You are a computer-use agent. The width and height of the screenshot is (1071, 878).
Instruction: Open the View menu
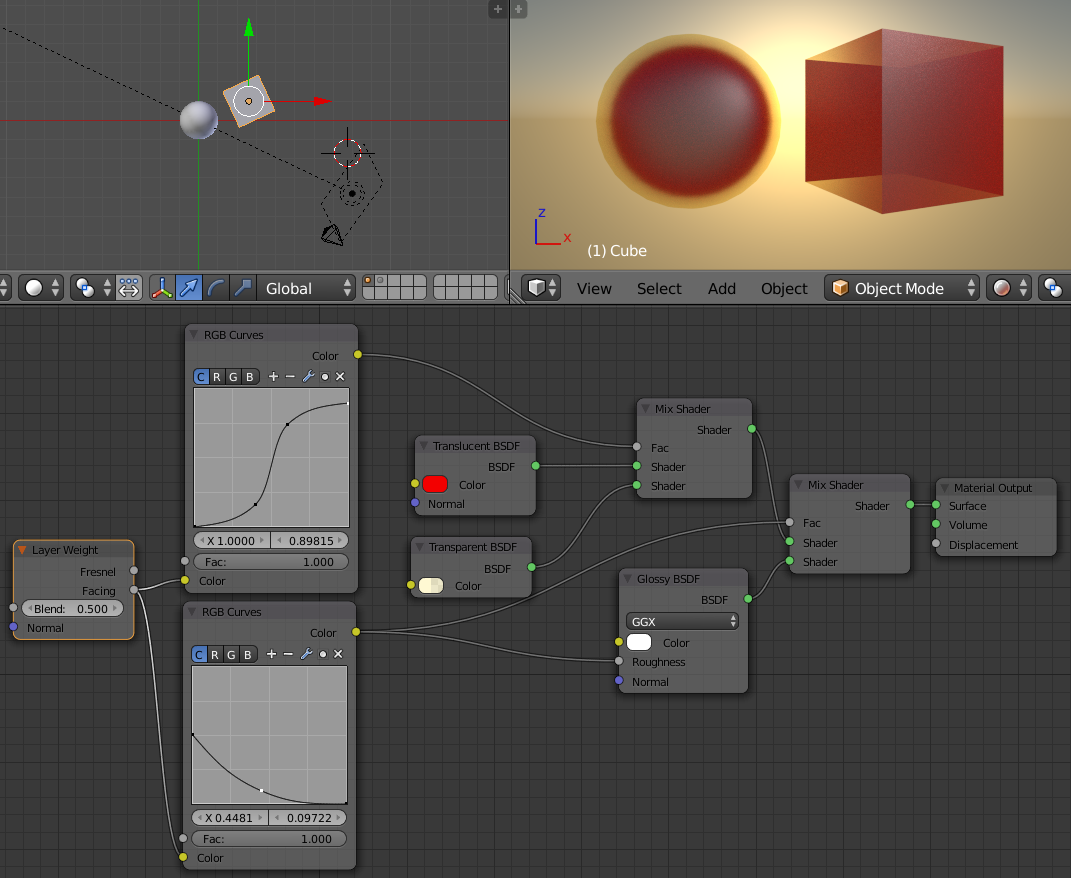pos(594,288)
